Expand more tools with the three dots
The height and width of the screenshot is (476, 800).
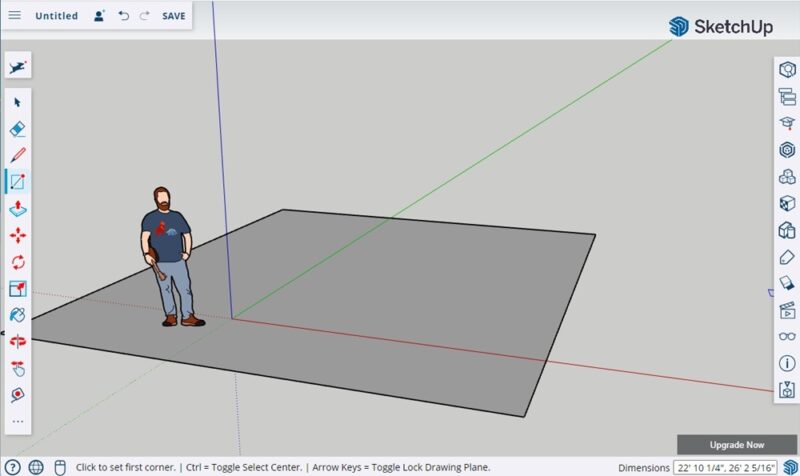(18, 421)
